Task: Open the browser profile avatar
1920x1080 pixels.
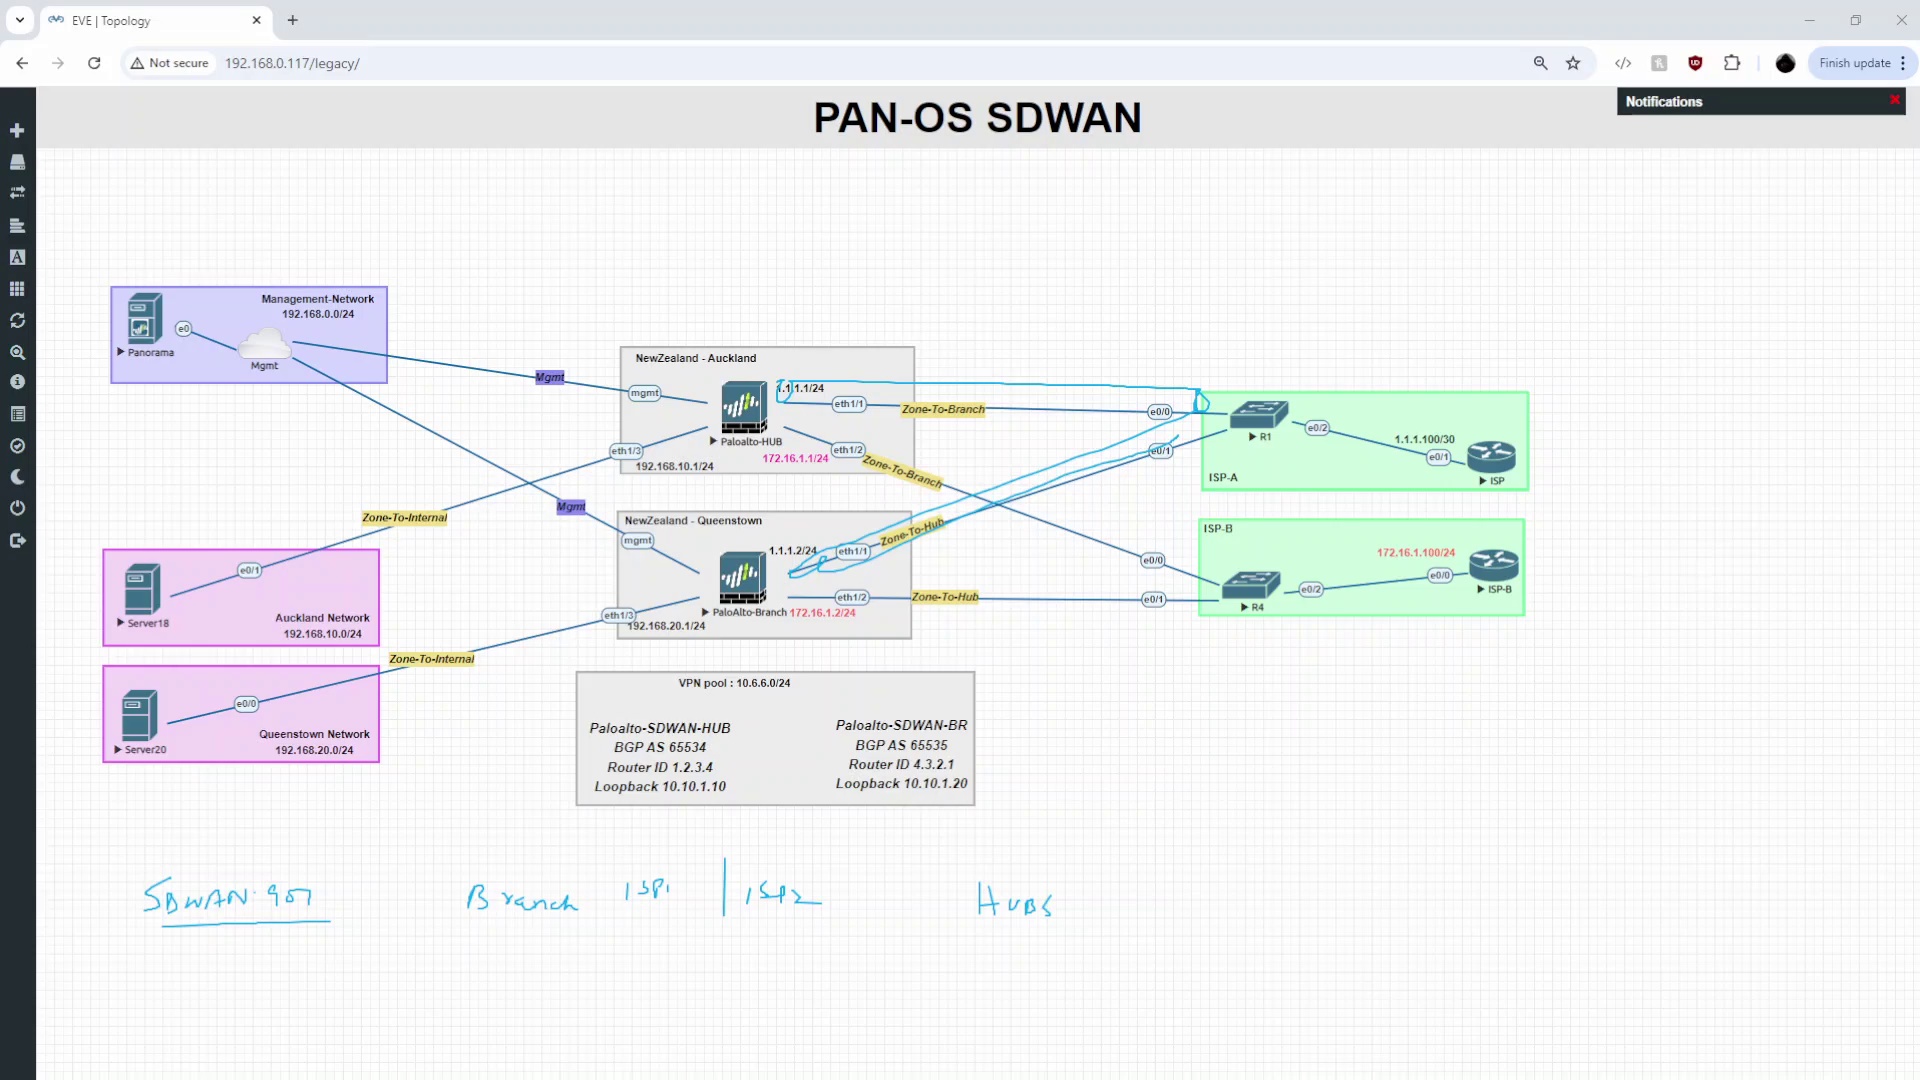Action: pyautogui.click(x=1785, y=63)
